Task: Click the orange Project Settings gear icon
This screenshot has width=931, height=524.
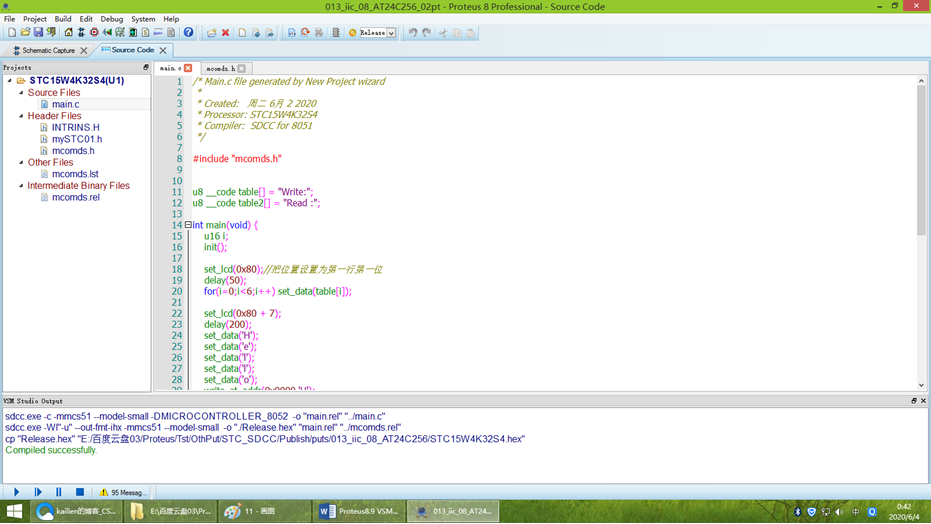Action: pos(352,33)
